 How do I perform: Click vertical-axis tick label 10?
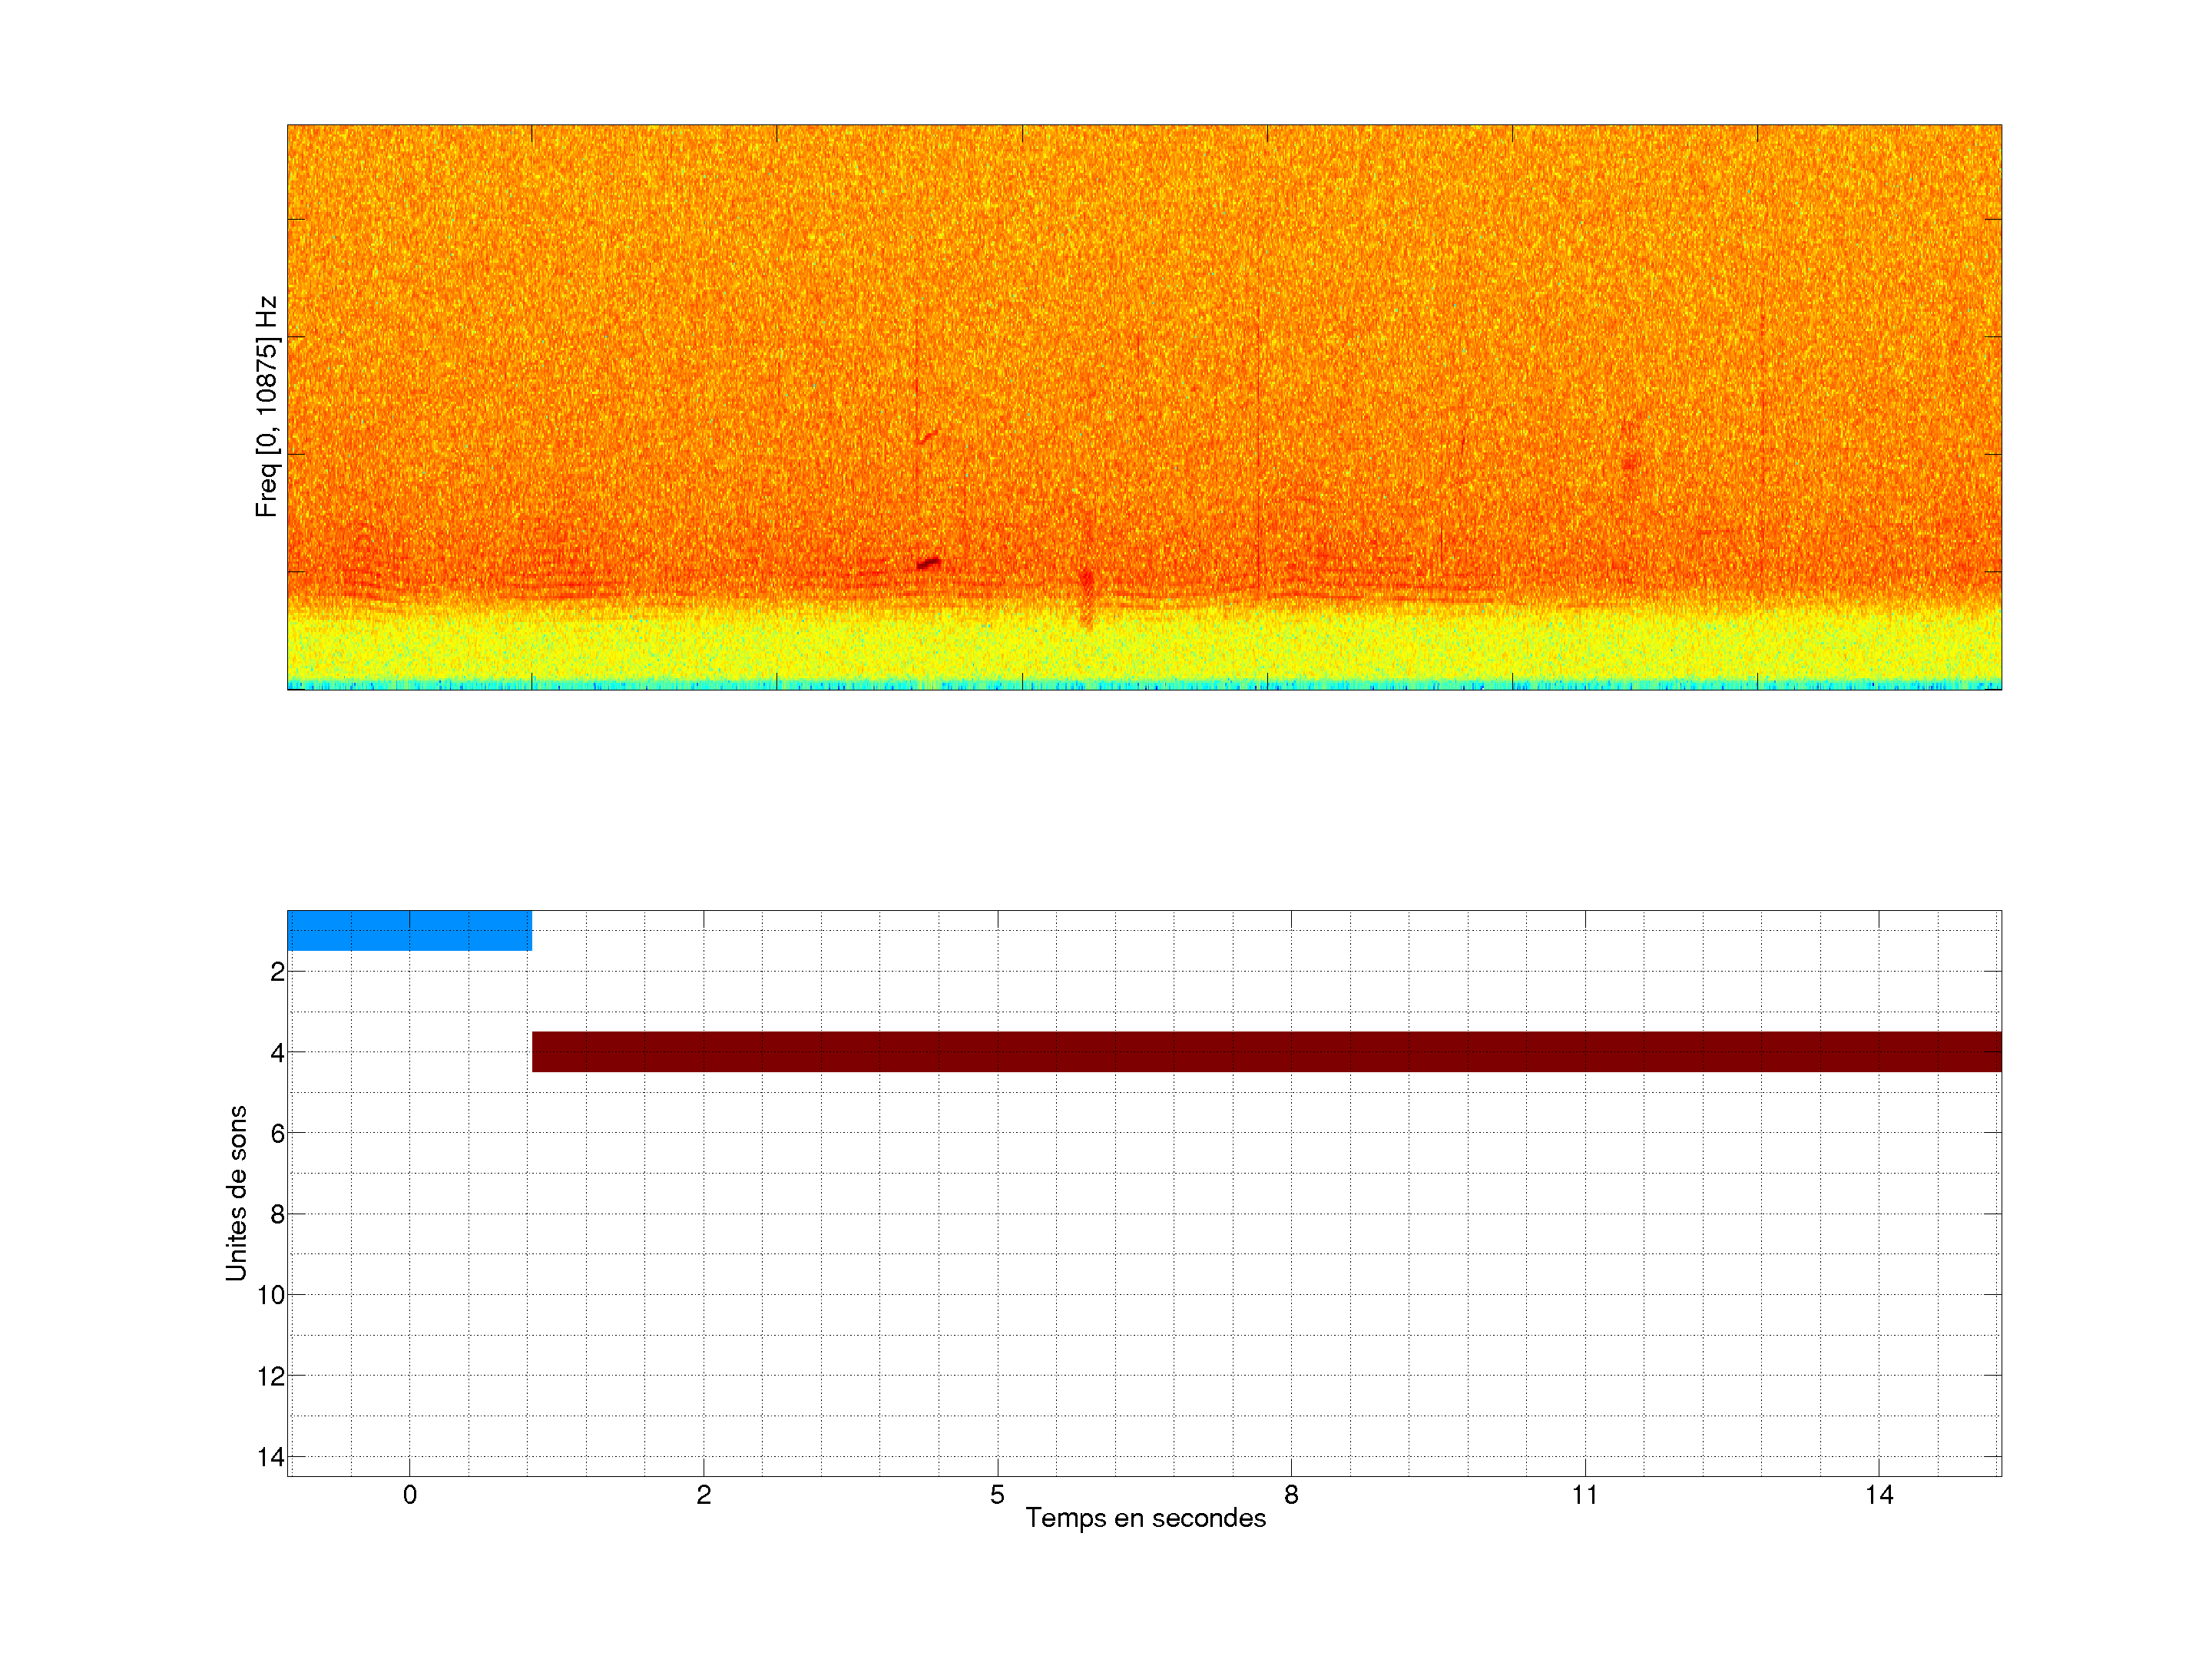coord(271,1295)
